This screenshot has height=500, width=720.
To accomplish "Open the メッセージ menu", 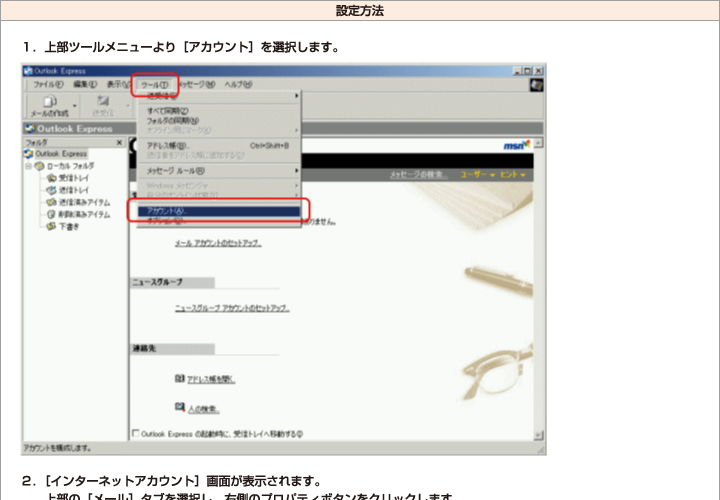I will 197,84.
